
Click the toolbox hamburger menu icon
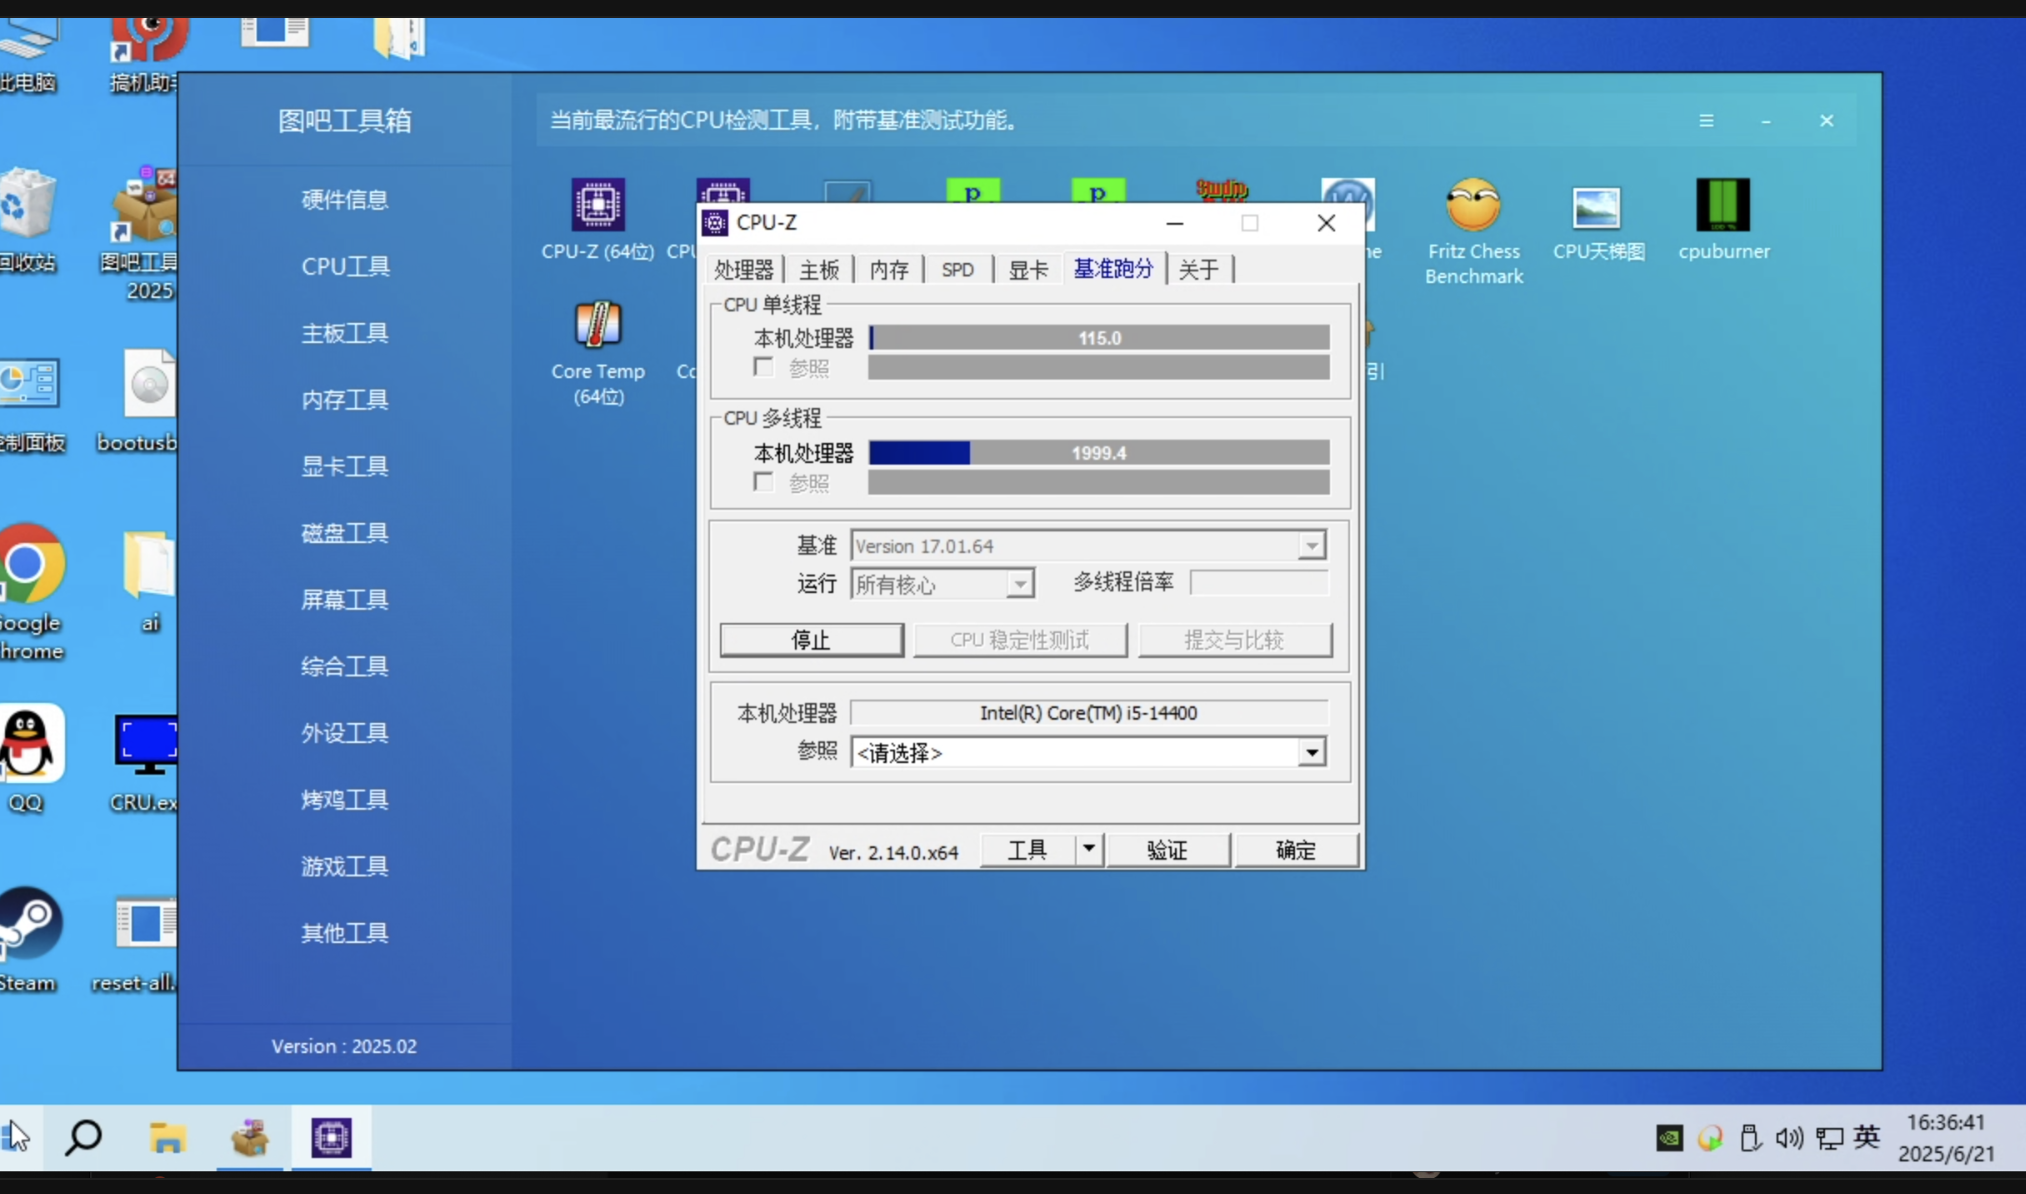tap(1706, 121)
